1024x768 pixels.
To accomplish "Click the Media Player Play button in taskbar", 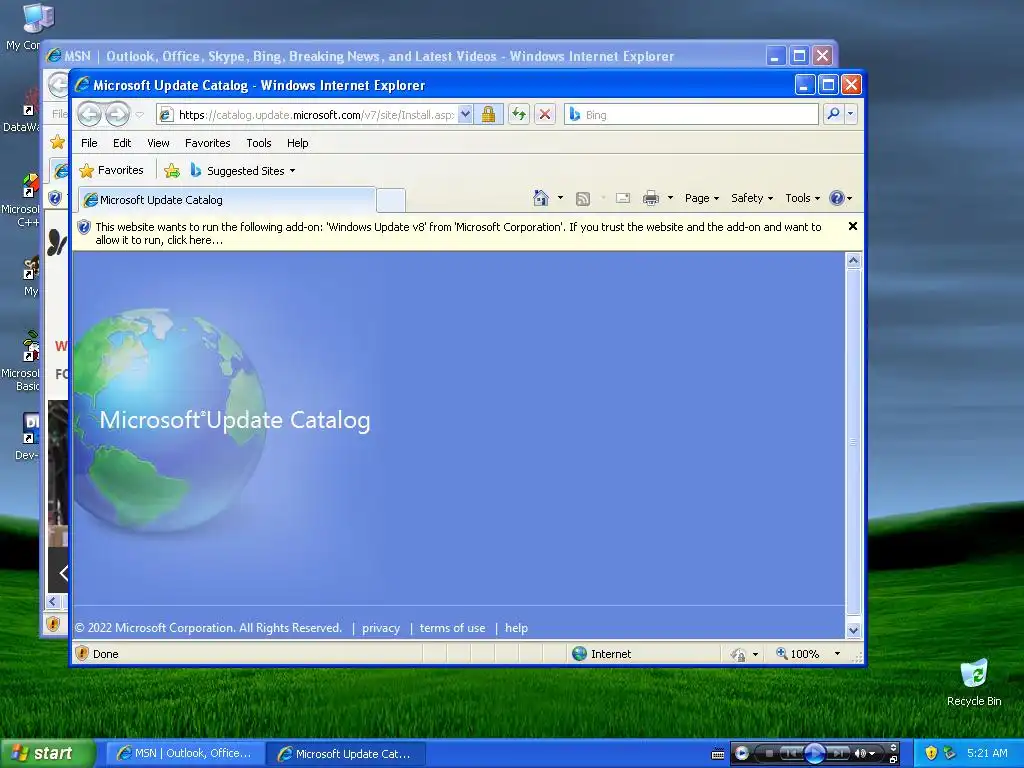I will coord(814,754).
